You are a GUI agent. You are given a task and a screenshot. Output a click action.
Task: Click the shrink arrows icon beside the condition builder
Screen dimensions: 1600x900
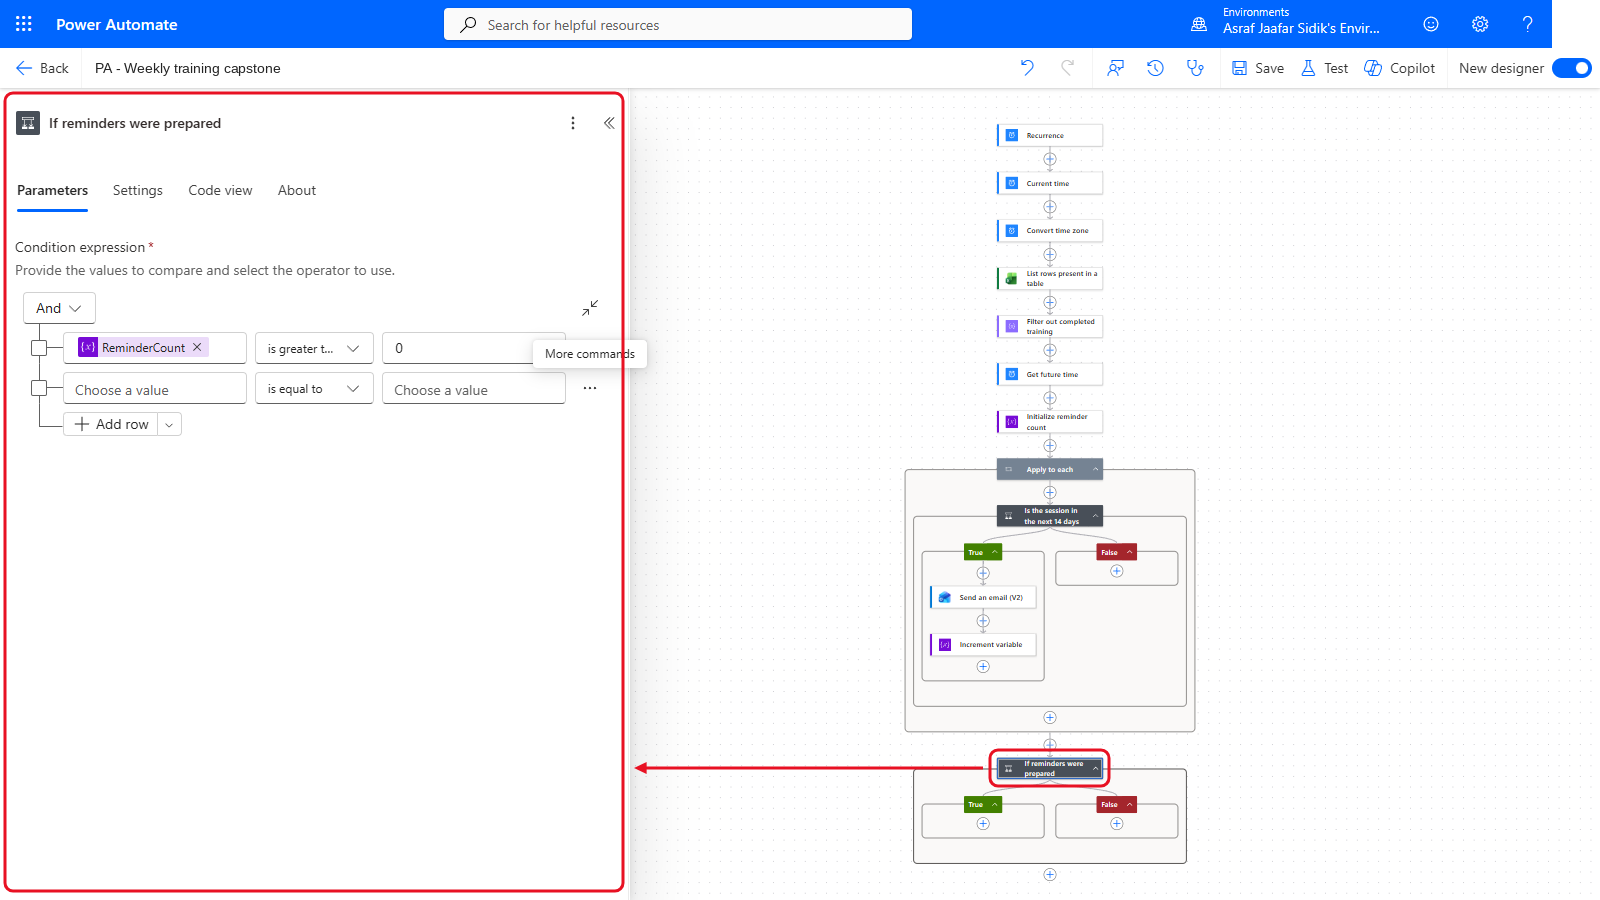590,308
